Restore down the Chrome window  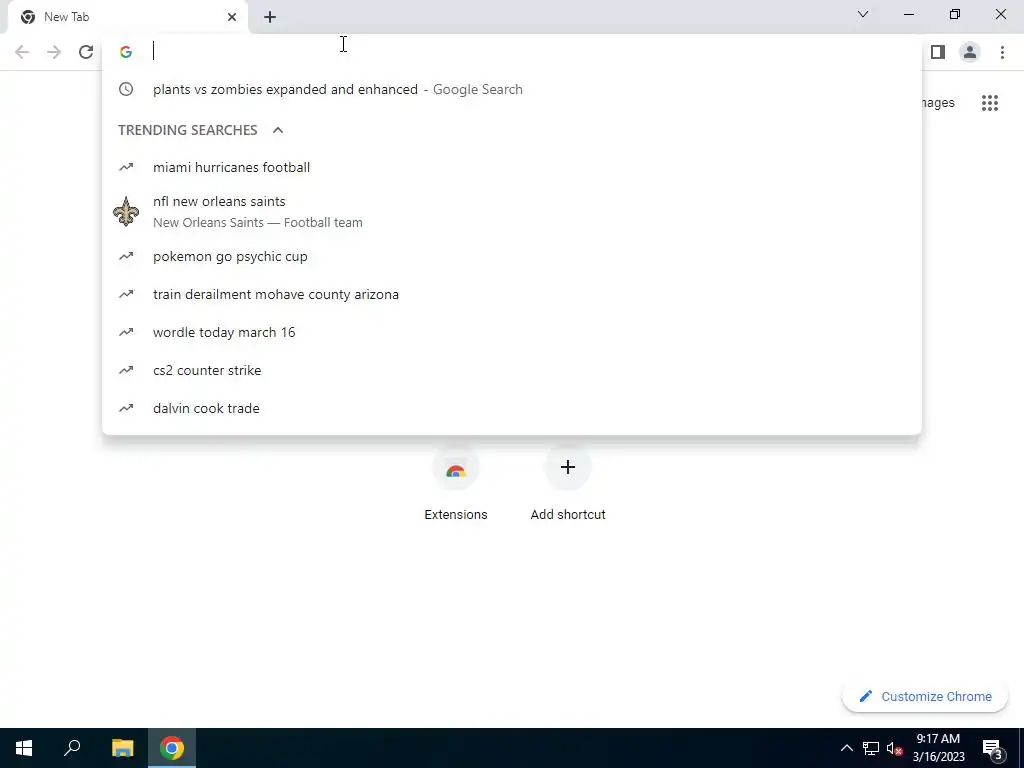[x=955, y=14]
